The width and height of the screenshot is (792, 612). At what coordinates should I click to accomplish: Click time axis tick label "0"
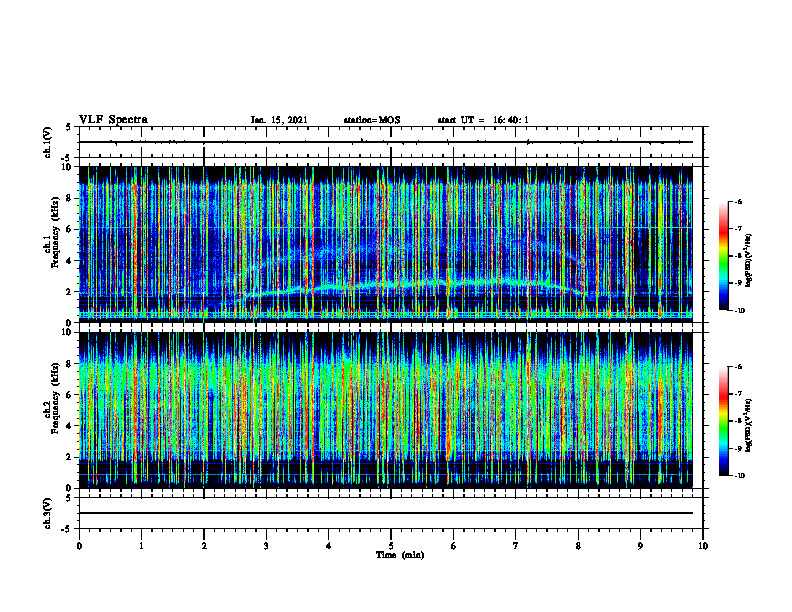[79, 546]
